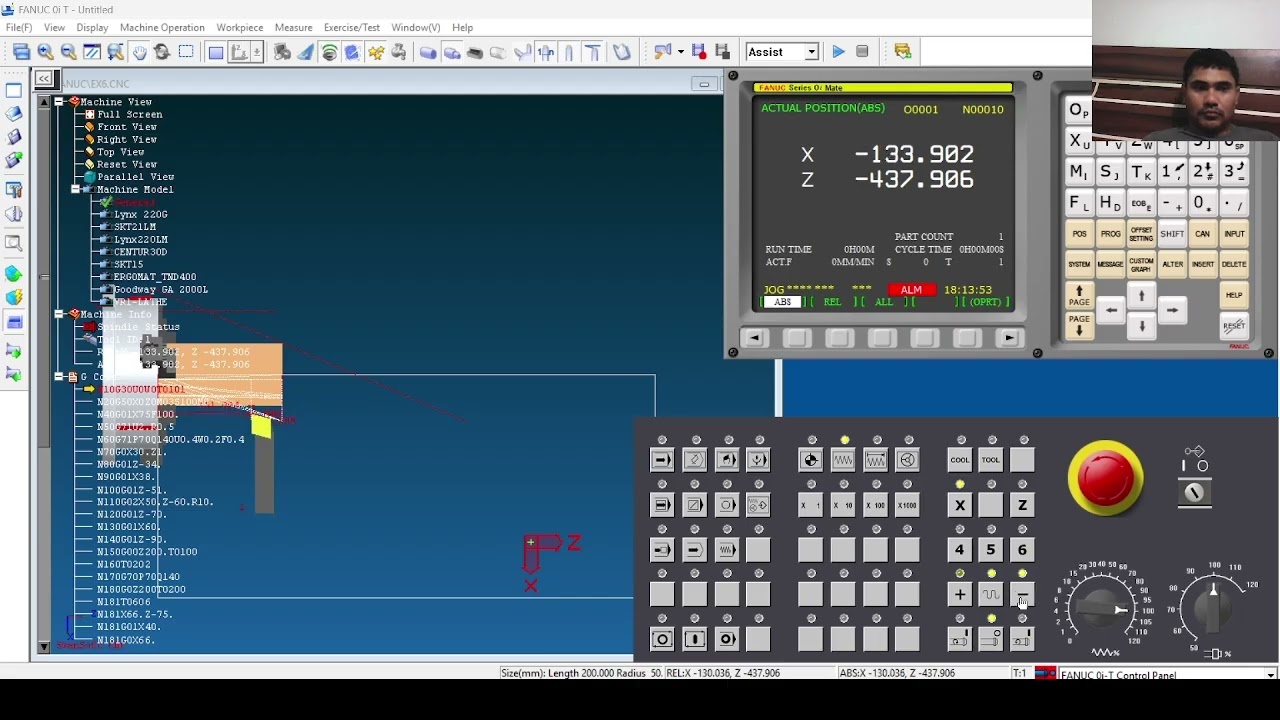The width and height of the screenshot is (1280, 720).
Task: Select the X 10 increment button
Action: tap(843, 505)
